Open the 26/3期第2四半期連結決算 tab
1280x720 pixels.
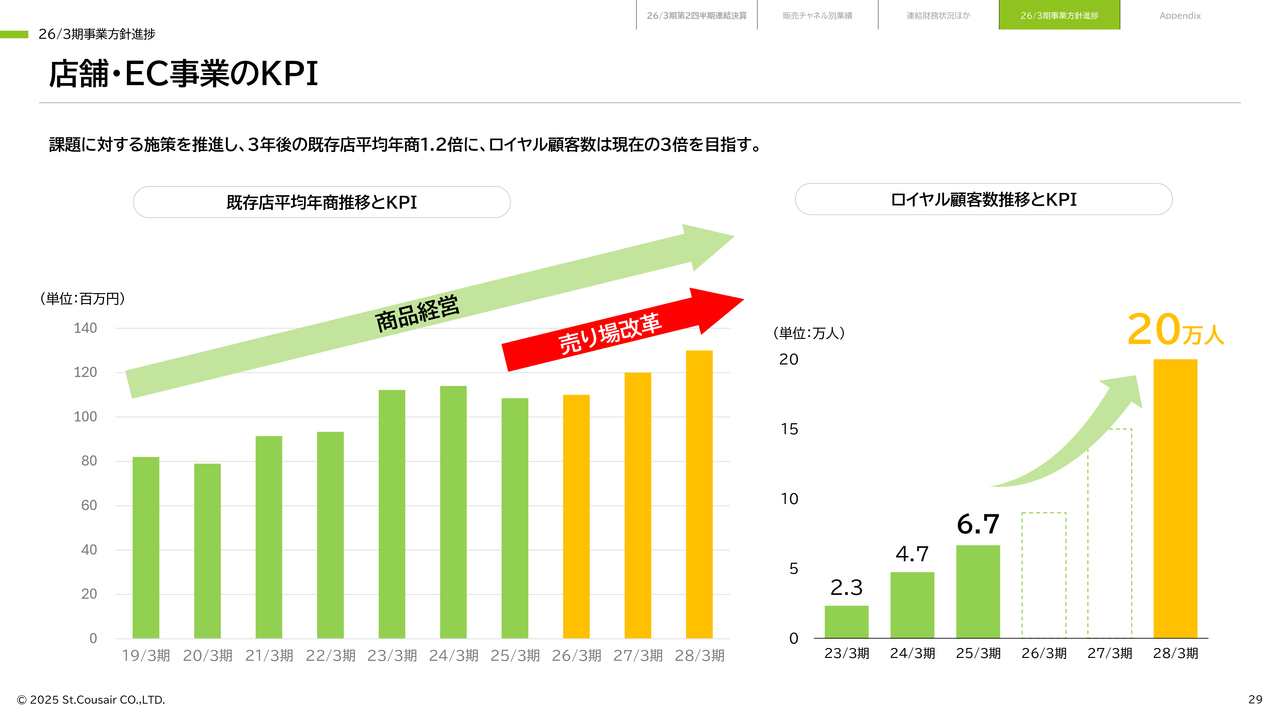coord(696,15)
